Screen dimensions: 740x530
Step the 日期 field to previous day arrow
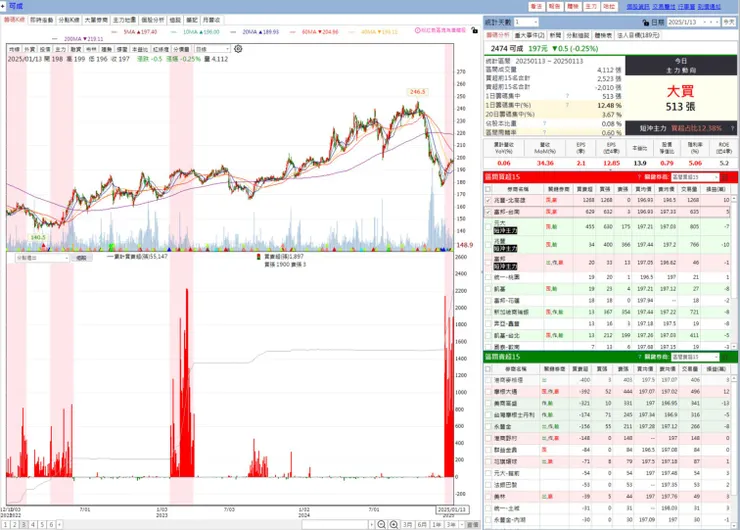pos(705,22)
